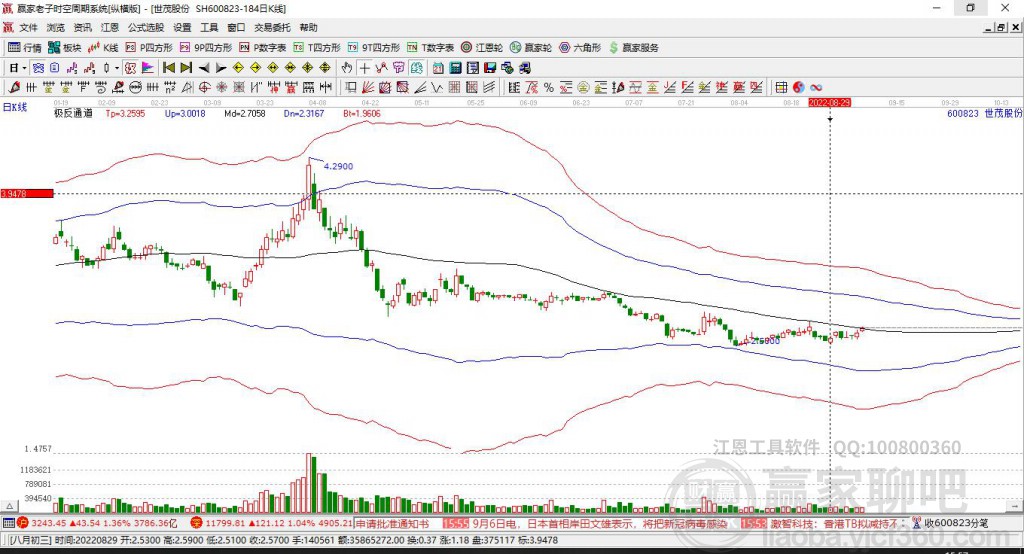
Task: Toggle the crosshair cursor tool
Action: (x=364, y=68)
